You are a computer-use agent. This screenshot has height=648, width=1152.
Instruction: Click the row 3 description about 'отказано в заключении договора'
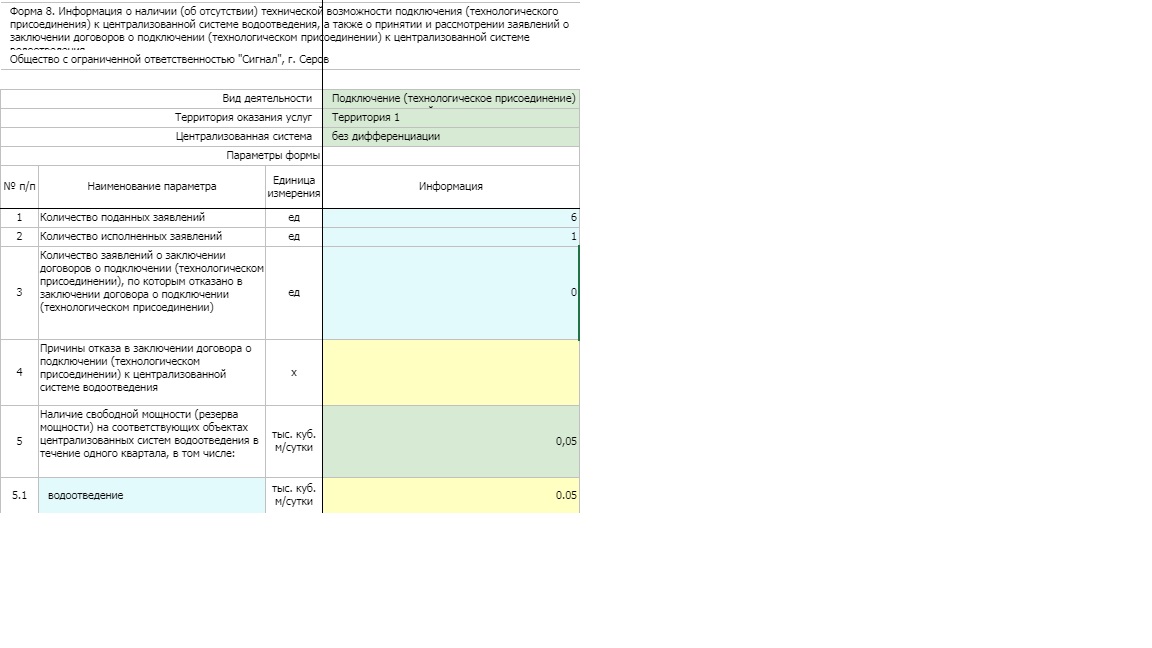pyautogui.click(x=152, y=281)
